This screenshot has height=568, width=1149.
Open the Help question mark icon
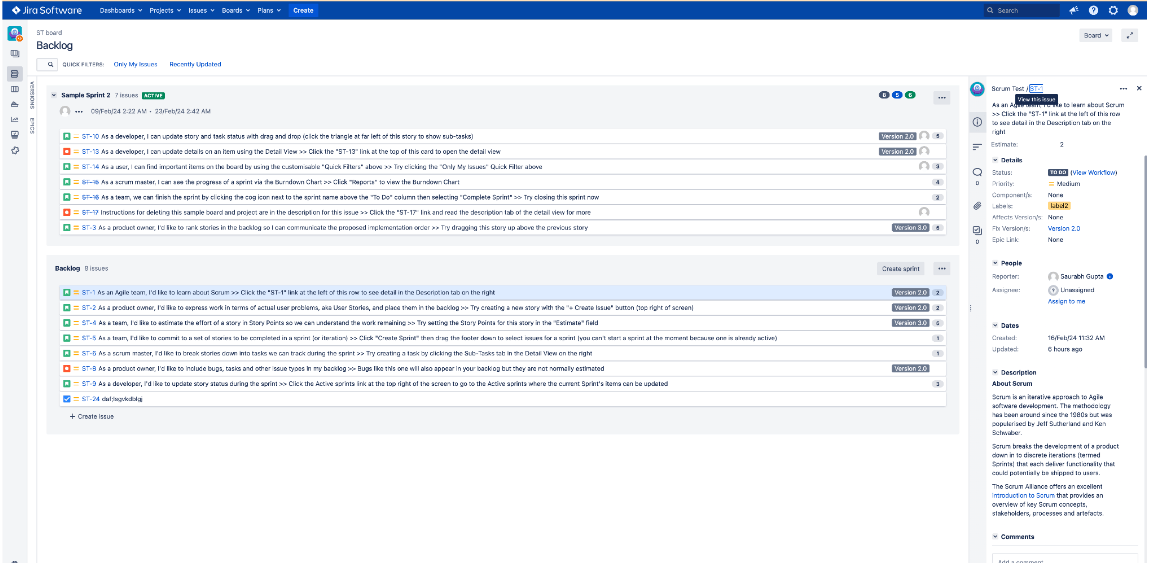pyautogui.click(x=1093, y=10)
